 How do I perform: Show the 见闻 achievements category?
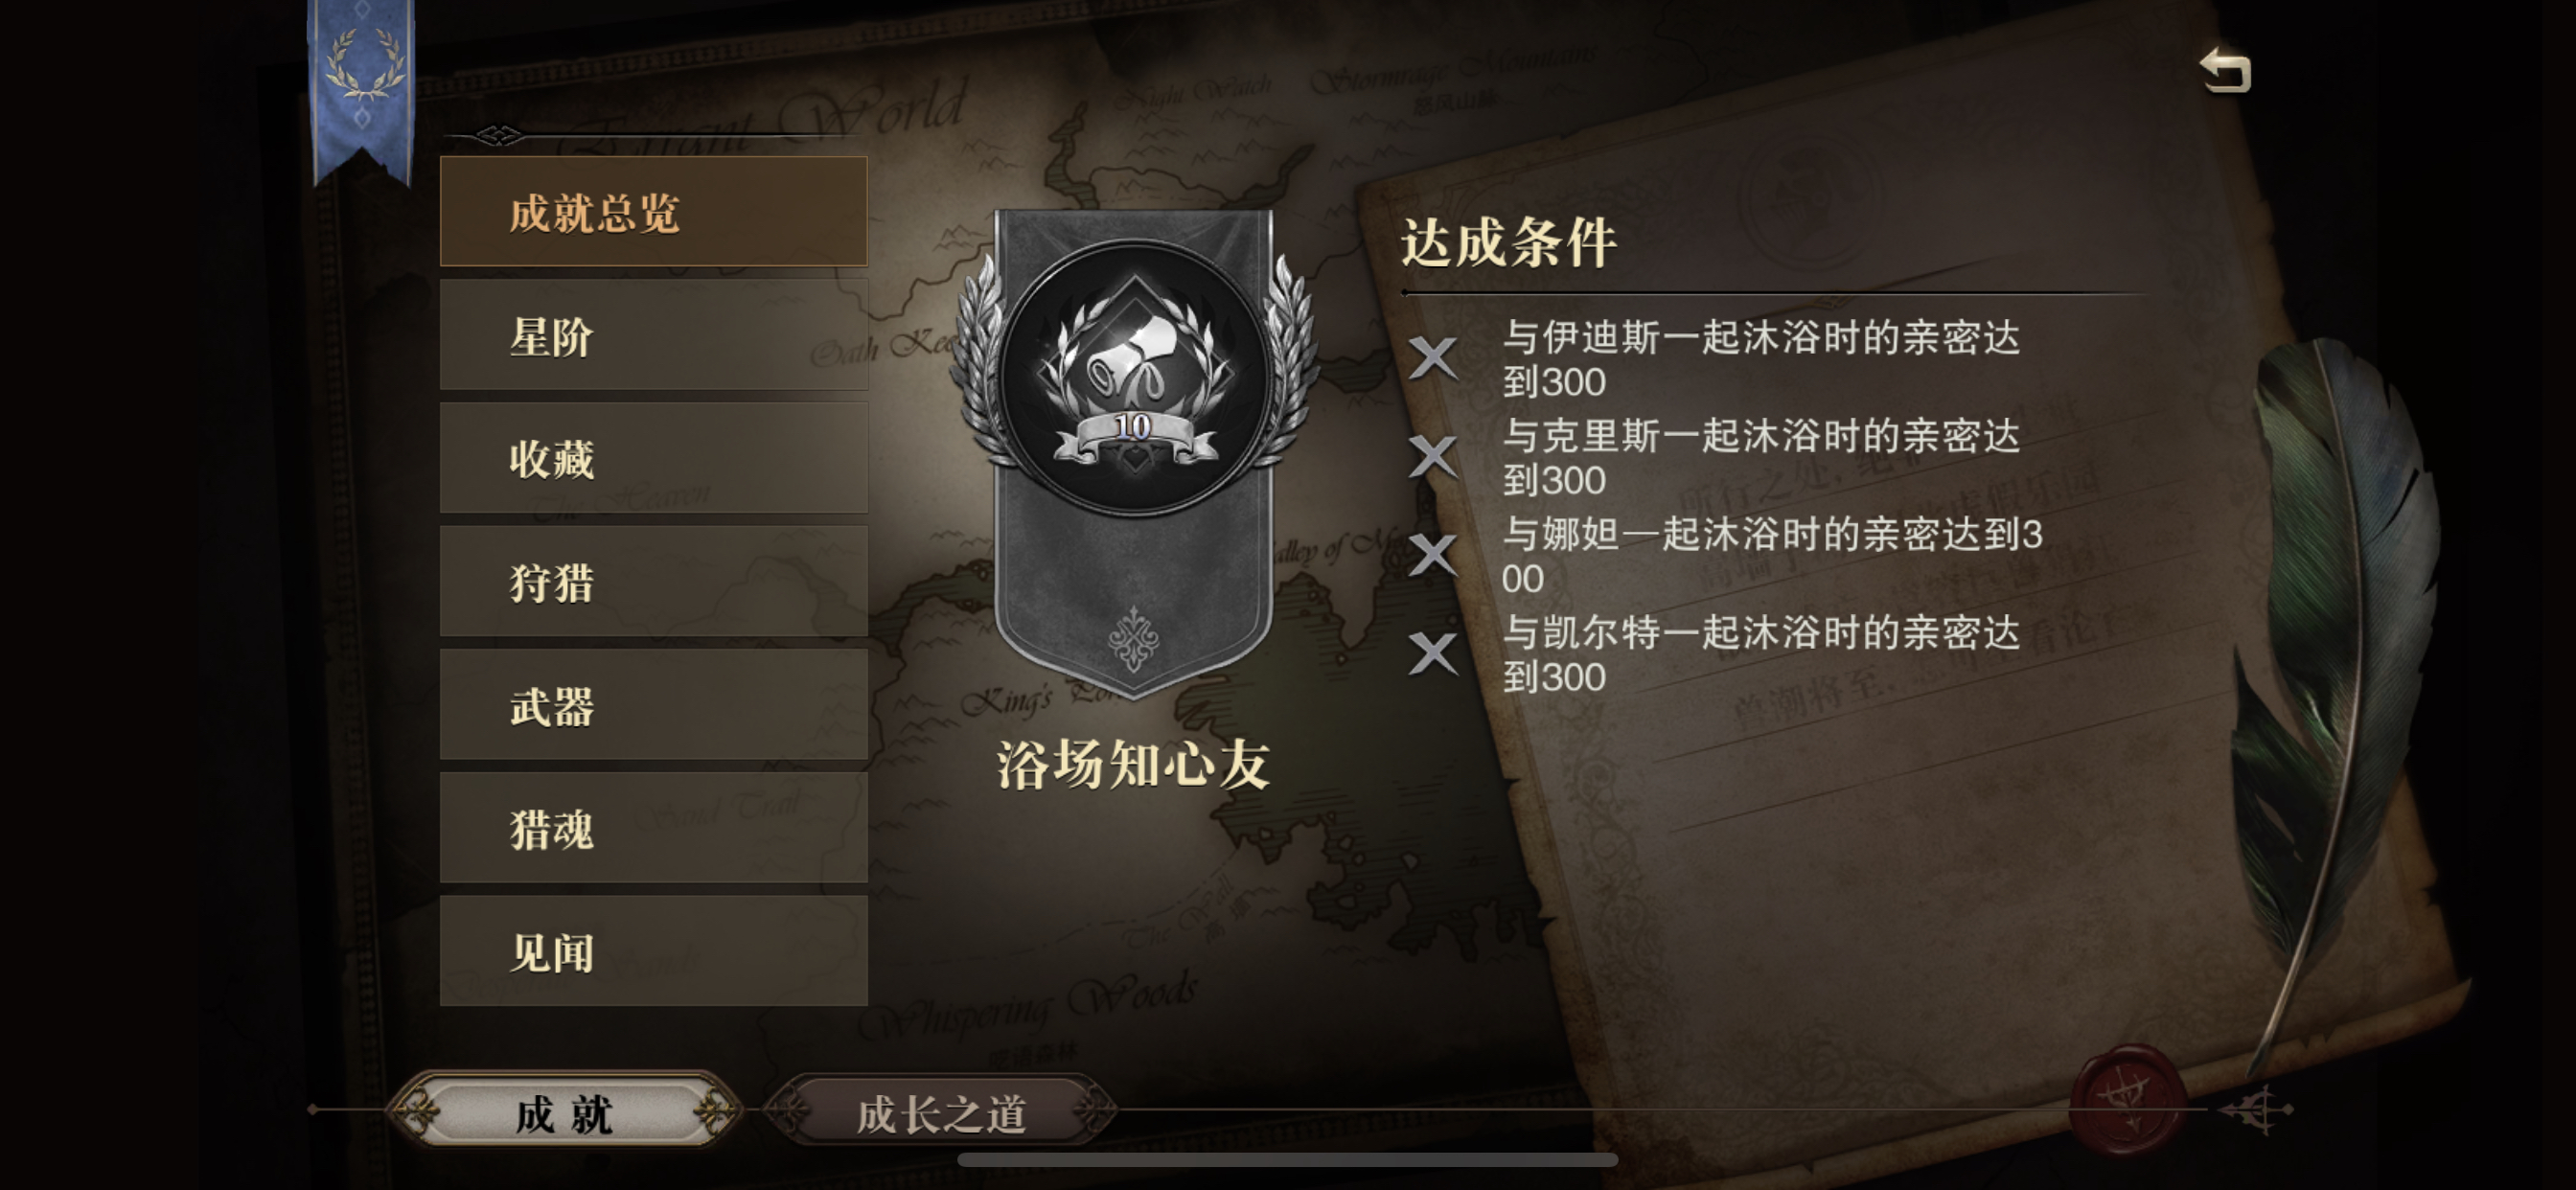tap(654, 951)
